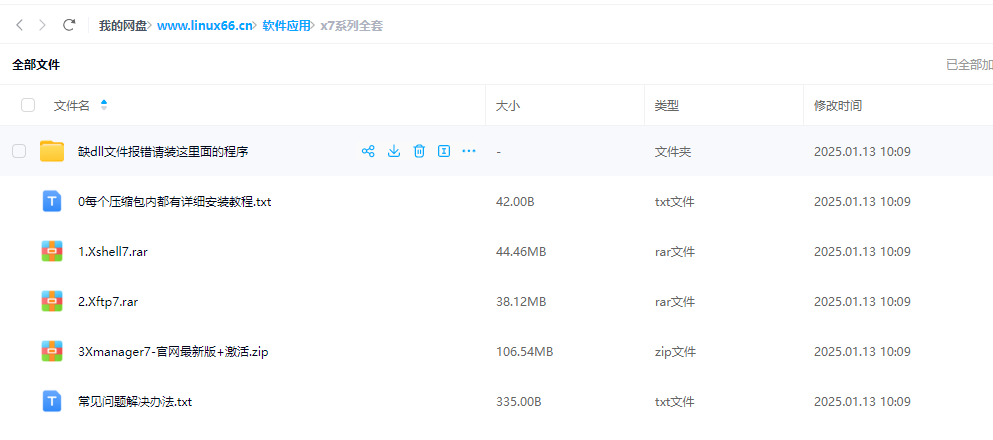Screen dimensions: 993x440
Task: Click the 已全部加 status text
Action: (x=970, y=65)
